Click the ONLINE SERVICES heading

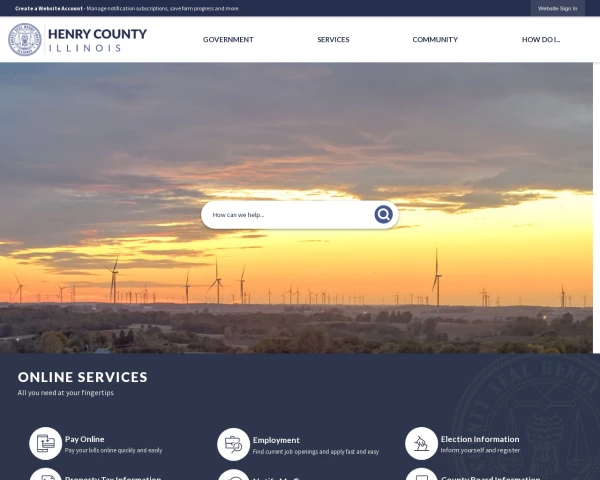point(83,377)
